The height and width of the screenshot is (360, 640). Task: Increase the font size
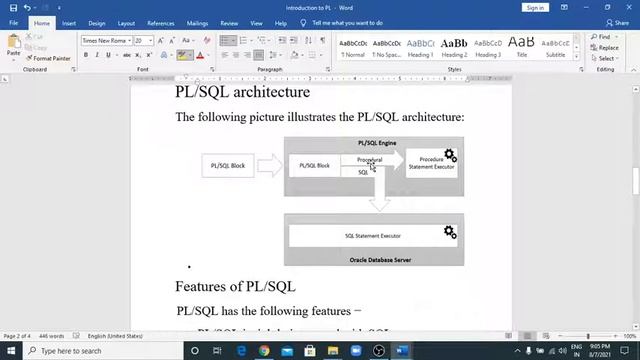(161, 40)
